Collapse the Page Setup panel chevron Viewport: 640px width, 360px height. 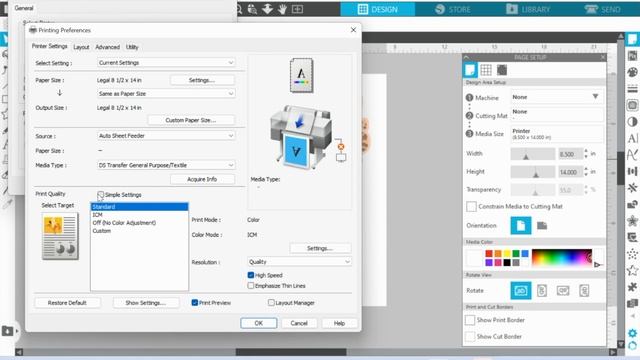click(x=466, y=57)
